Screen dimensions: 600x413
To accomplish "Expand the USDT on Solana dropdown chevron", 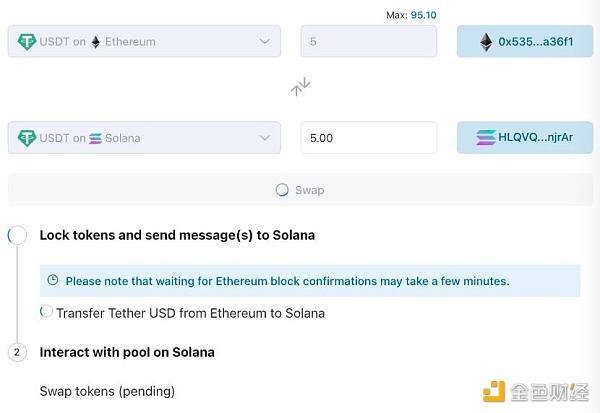I will coord(264,138).
